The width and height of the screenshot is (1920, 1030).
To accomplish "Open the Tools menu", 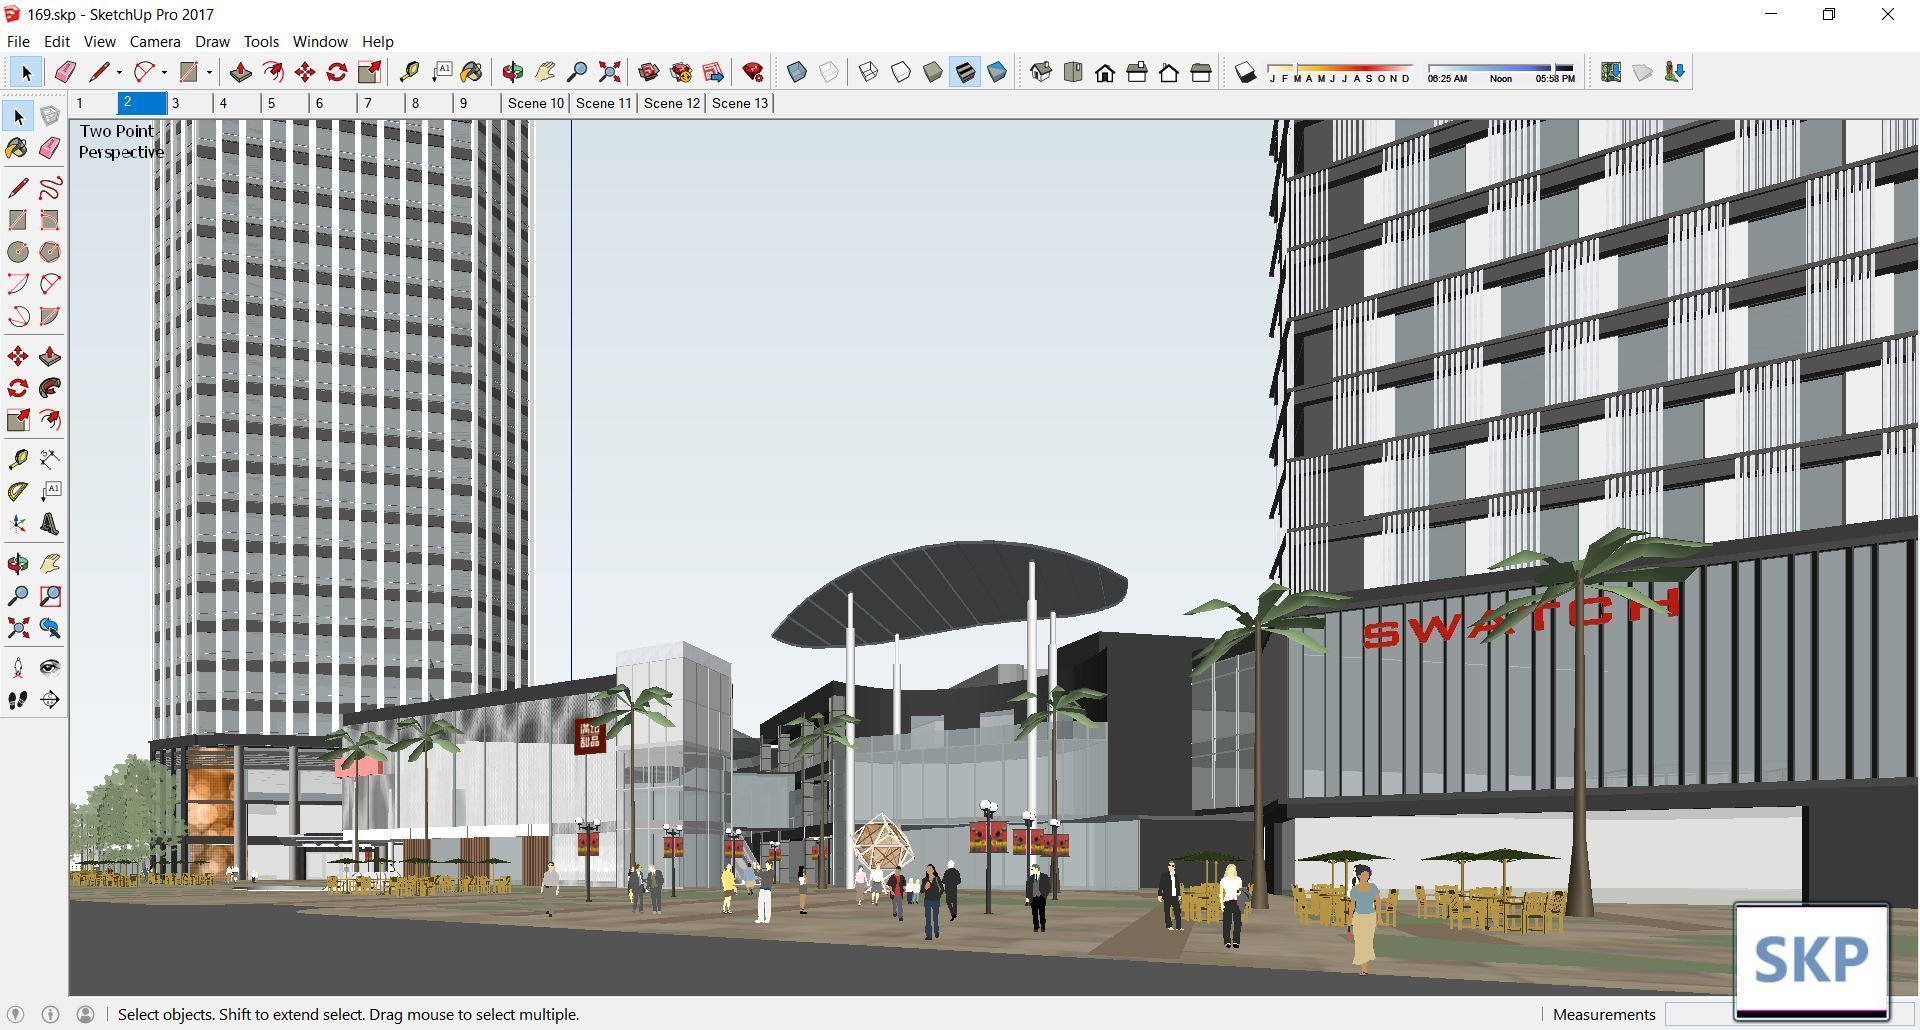I will (x=261, y=41).
